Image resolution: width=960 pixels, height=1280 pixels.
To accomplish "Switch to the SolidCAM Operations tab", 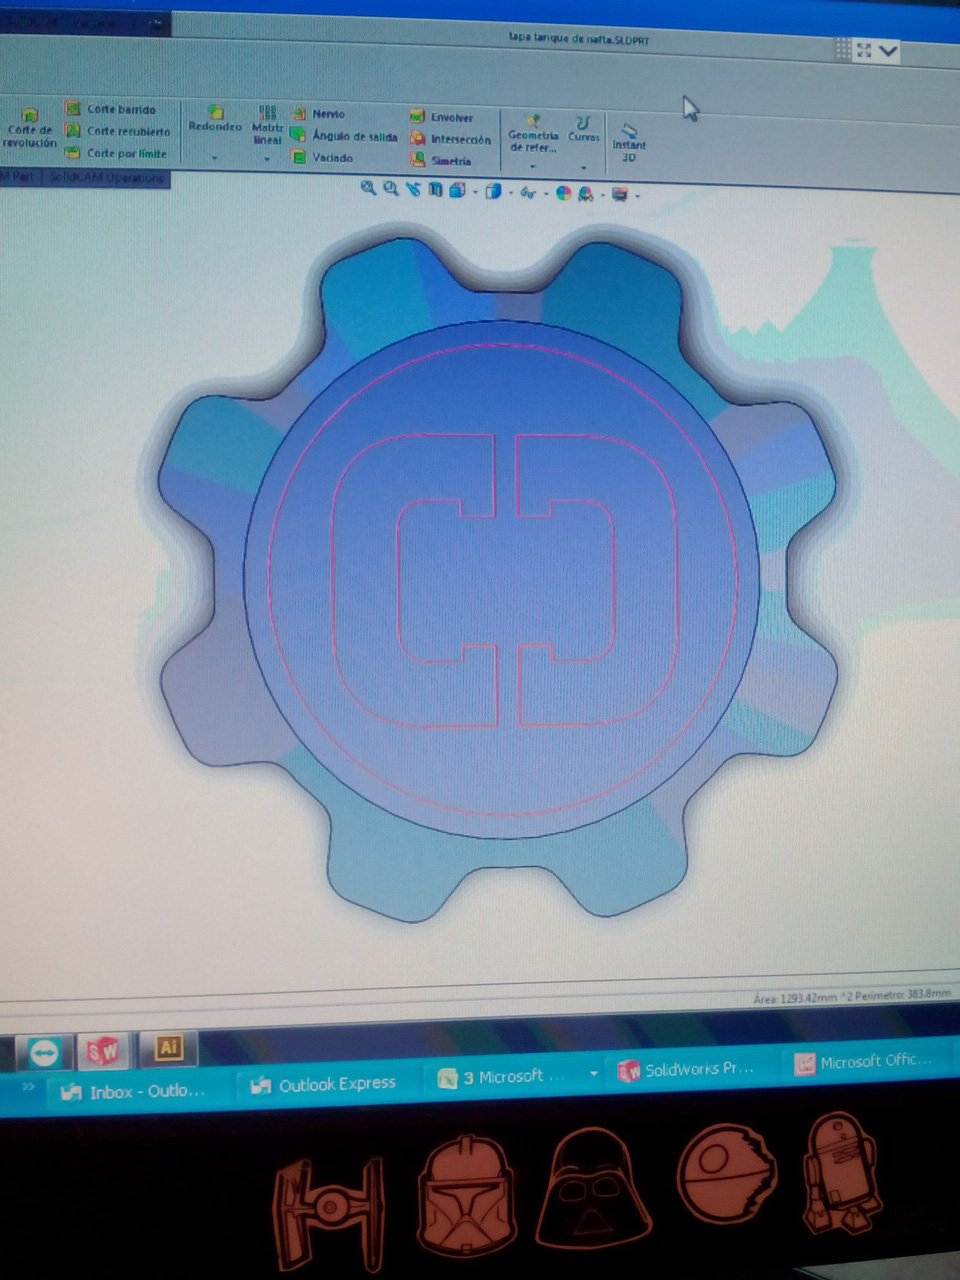I will (105, 178).
